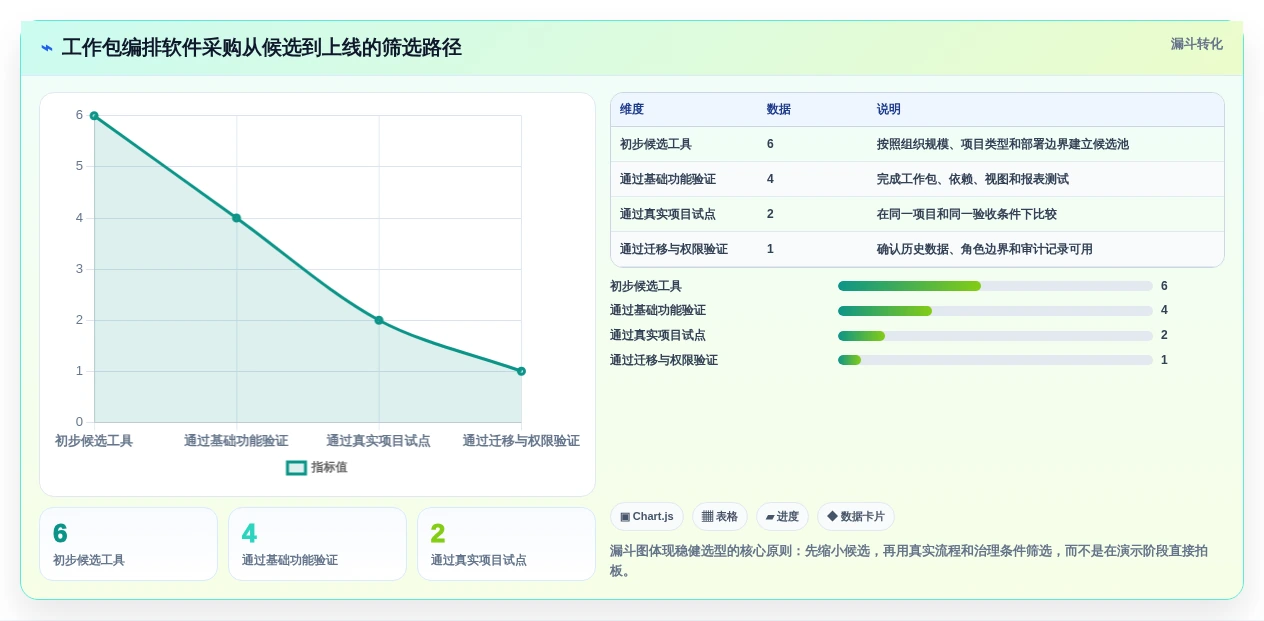Click the progress bar for 通过基础功能验证

click(995, 311)
